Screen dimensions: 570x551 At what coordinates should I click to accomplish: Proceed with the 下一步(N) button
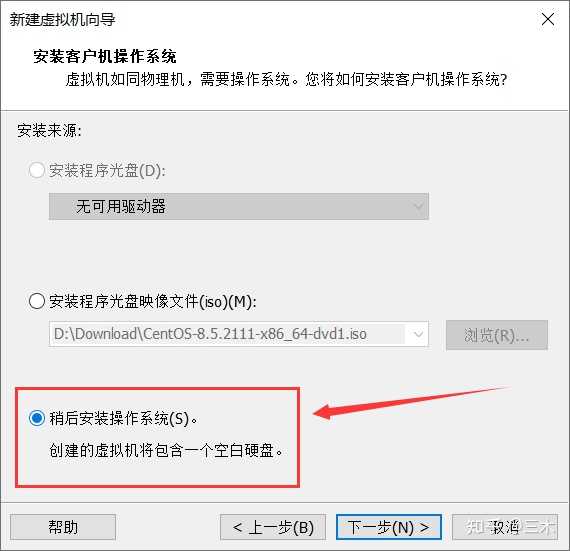(389, 527)
